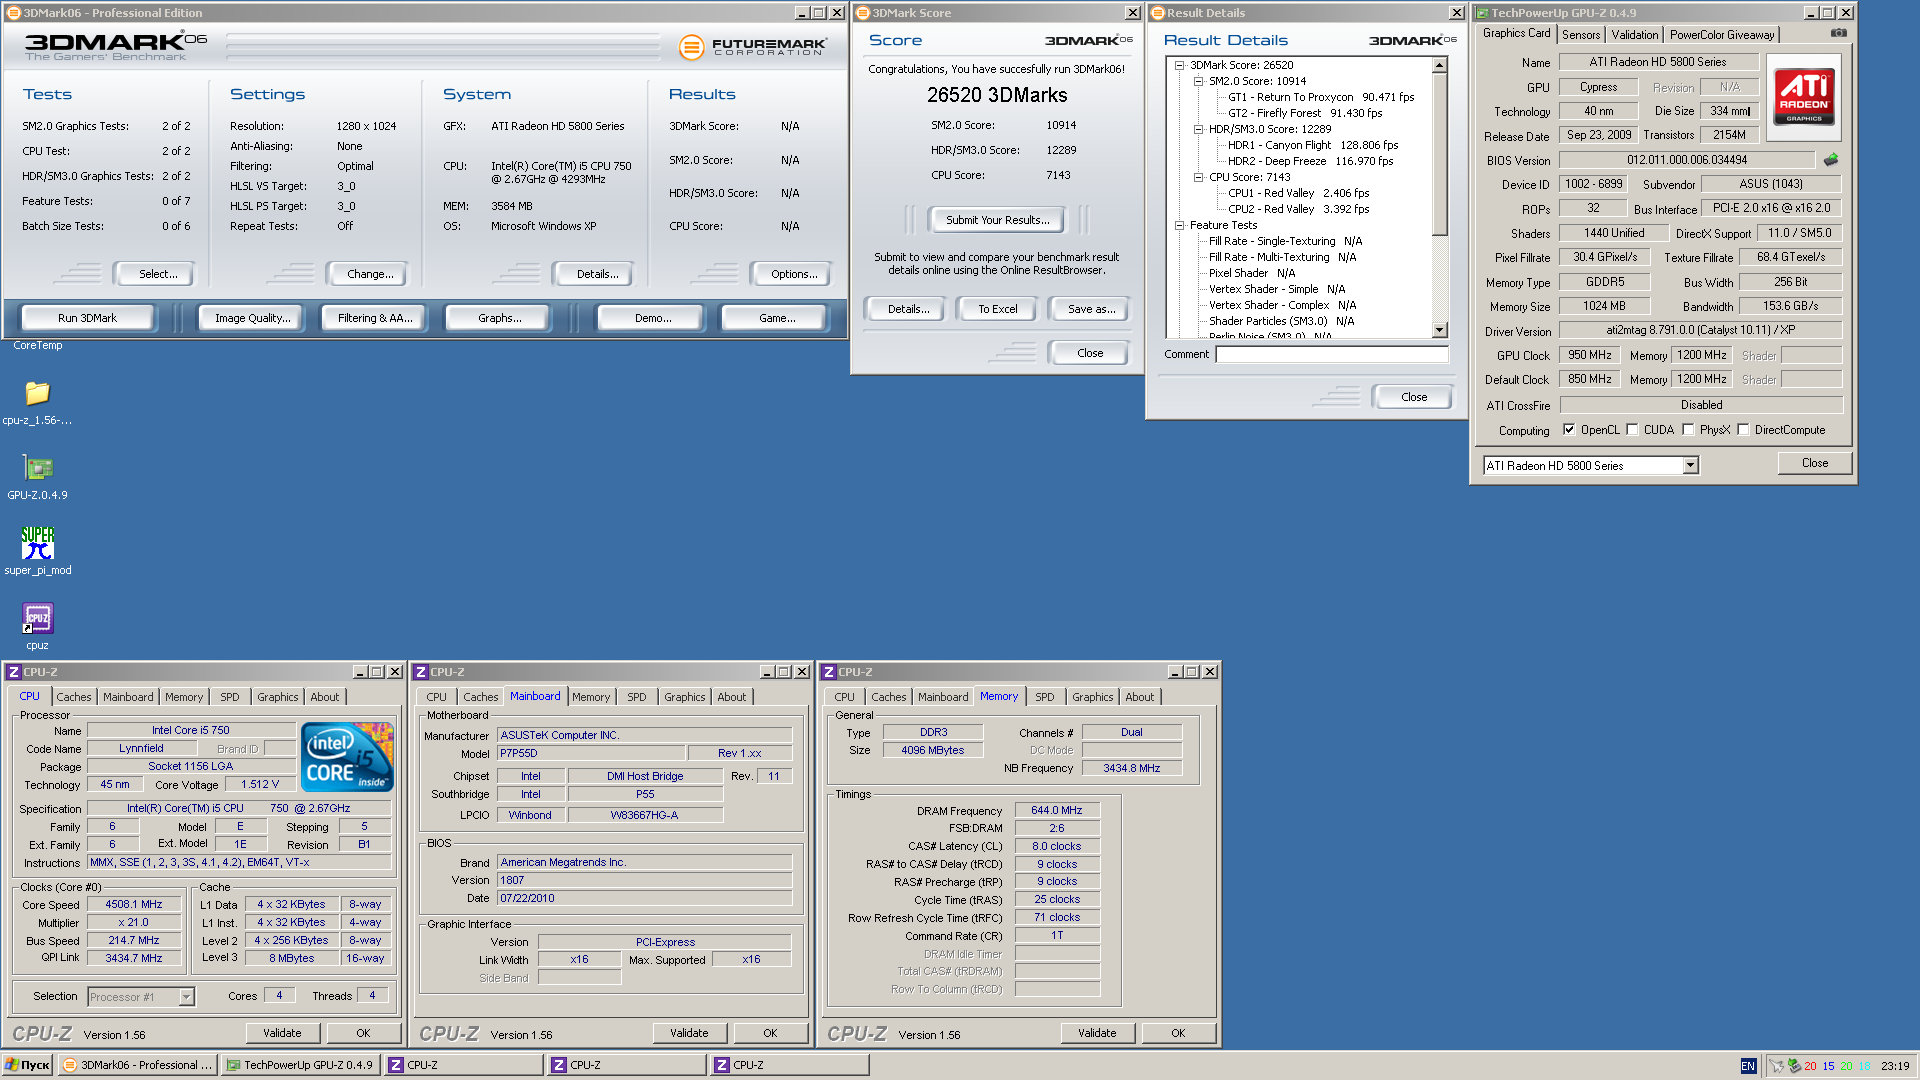Toggle the OpenCL checkbox in GPU-Z
This screenshot has height=1080, width=1920.
(x=1569, y=430)
